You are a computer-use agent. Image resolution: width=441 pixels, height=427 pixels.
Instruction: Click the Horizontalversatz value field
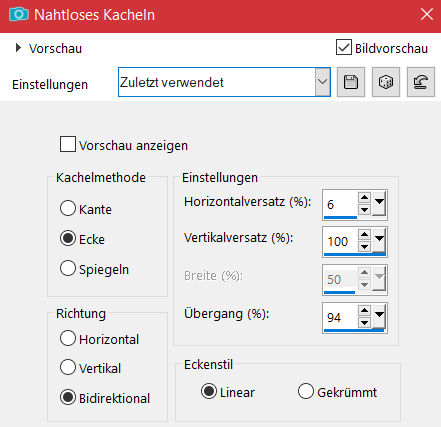tap(340, 204)
